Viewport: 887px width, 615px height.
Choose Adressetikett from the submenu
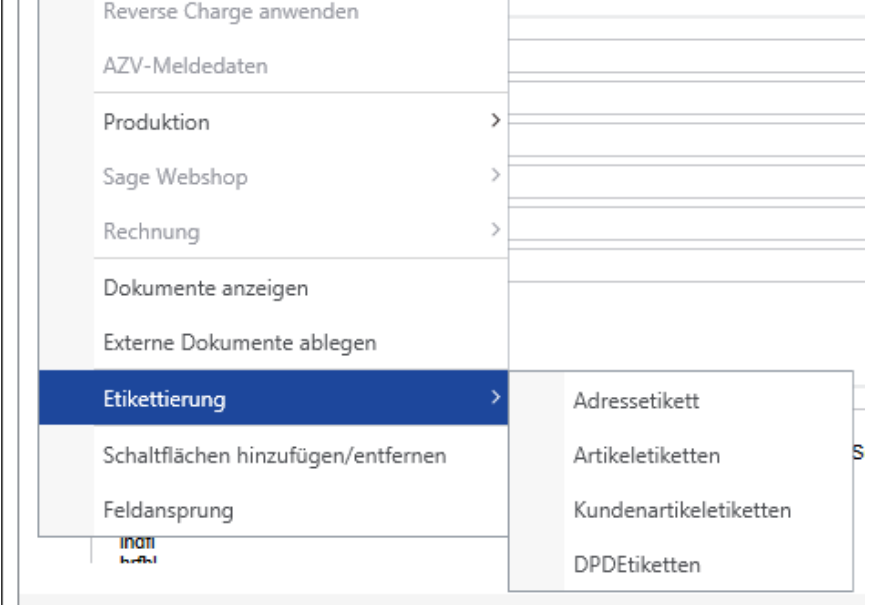tap(636, 402)
